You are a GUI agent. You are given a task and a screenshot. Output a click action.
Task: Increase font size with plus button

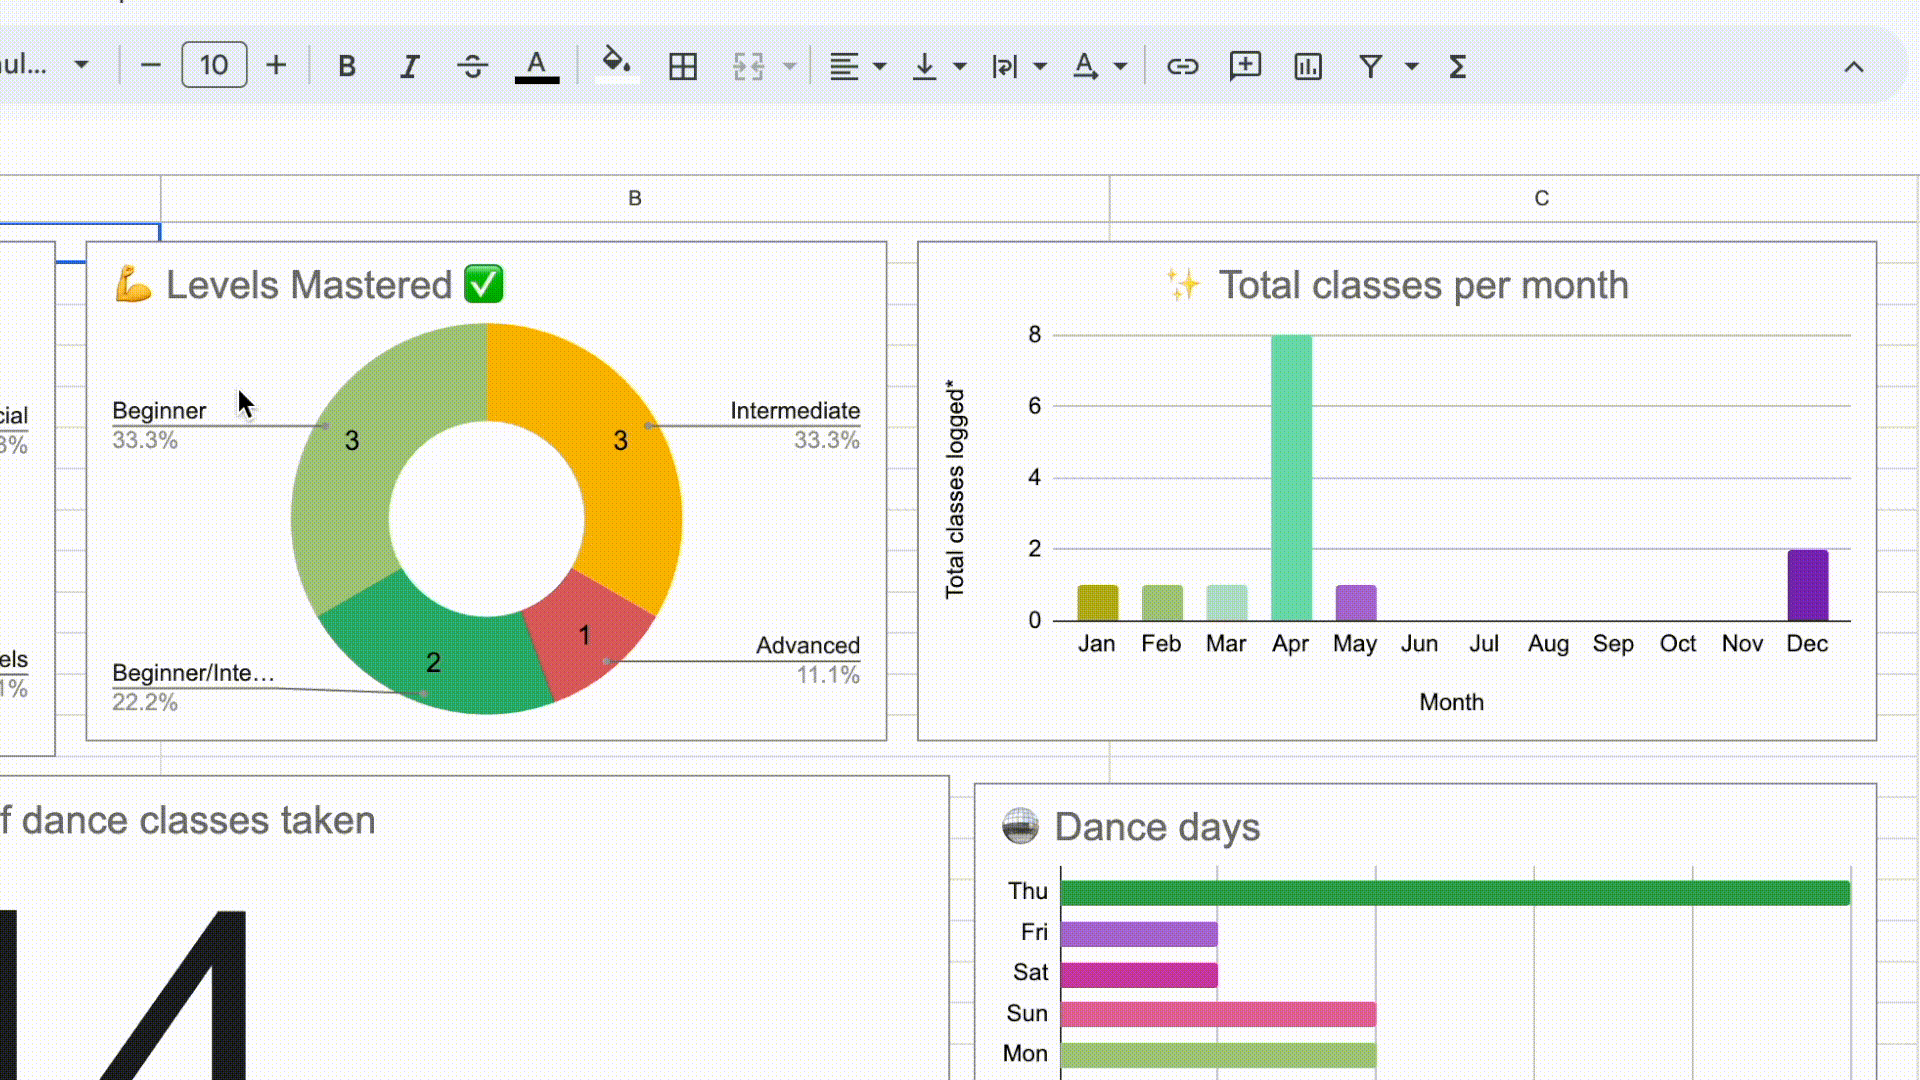(276, 66)
